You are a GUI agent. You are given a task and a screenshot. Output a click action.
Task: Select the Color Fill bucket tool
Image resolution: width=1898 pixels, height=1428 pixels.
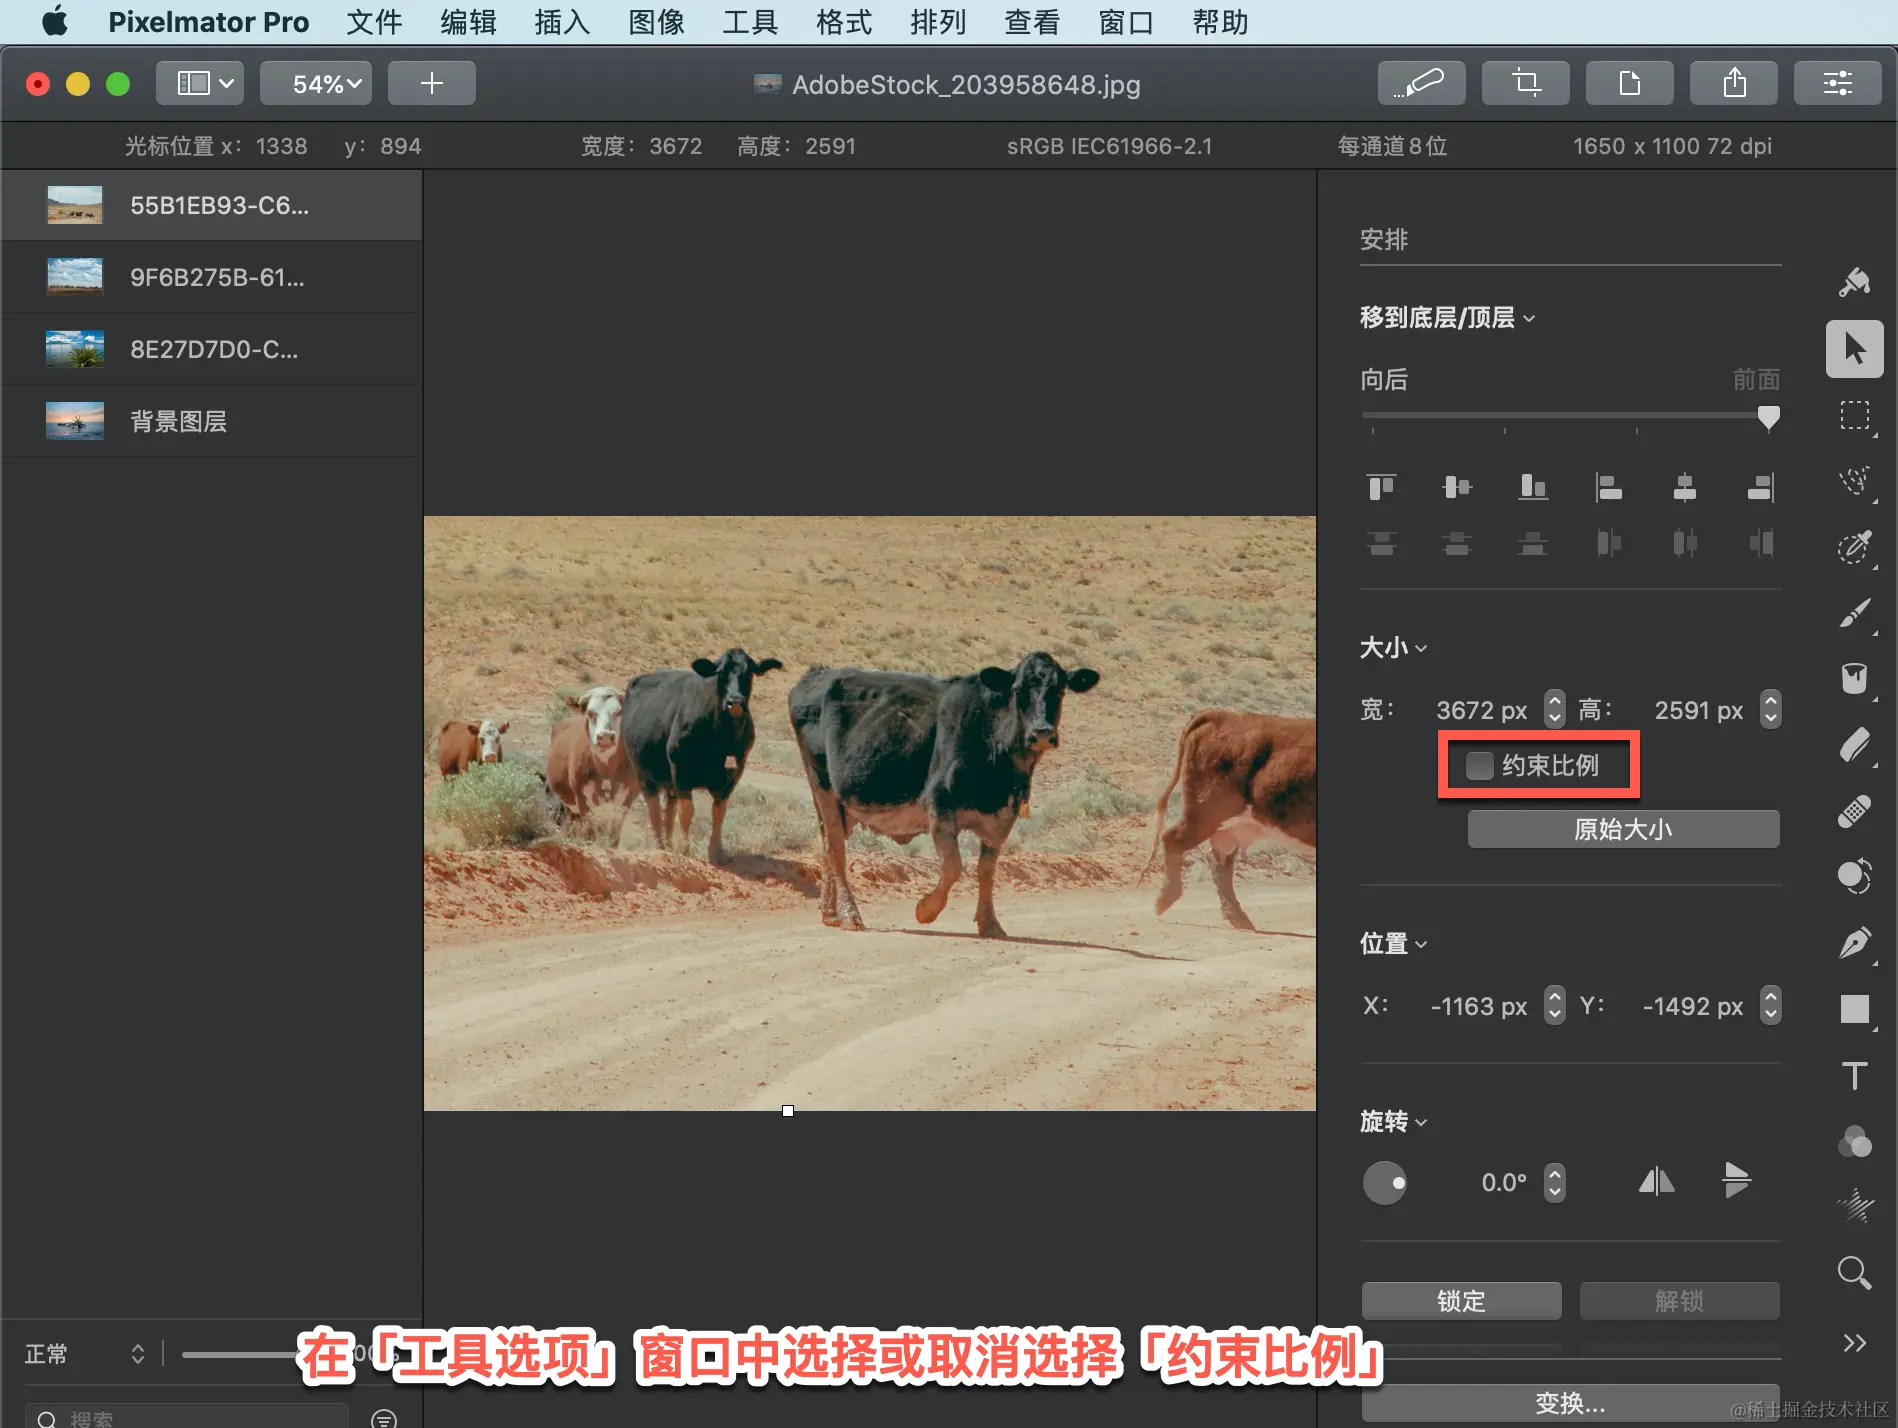pos(1855,679)
